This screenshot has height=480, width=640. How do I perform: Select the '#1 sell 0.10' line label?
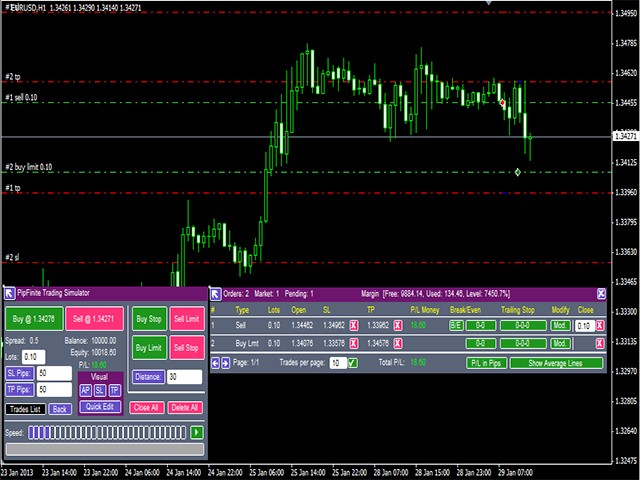21,98
